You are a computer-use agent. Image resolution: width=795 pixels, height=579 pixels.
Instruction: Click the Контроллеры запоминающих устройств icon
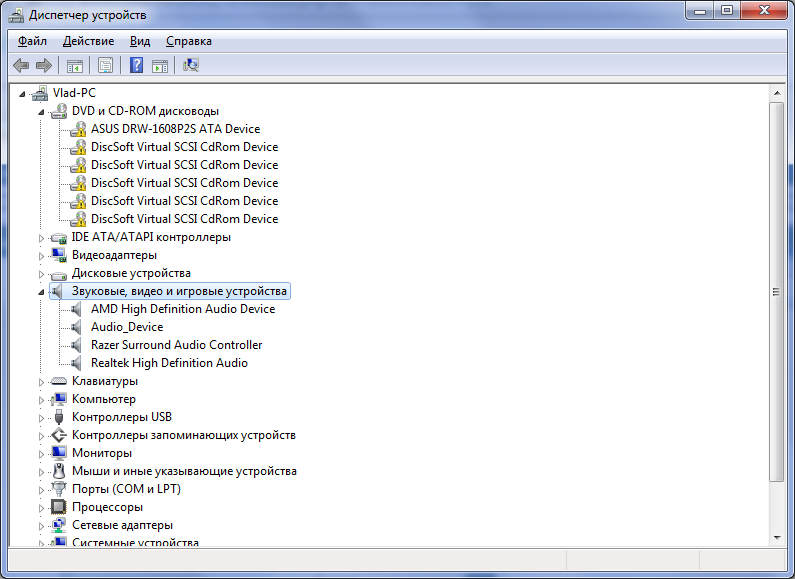click(x=59, y=435)
